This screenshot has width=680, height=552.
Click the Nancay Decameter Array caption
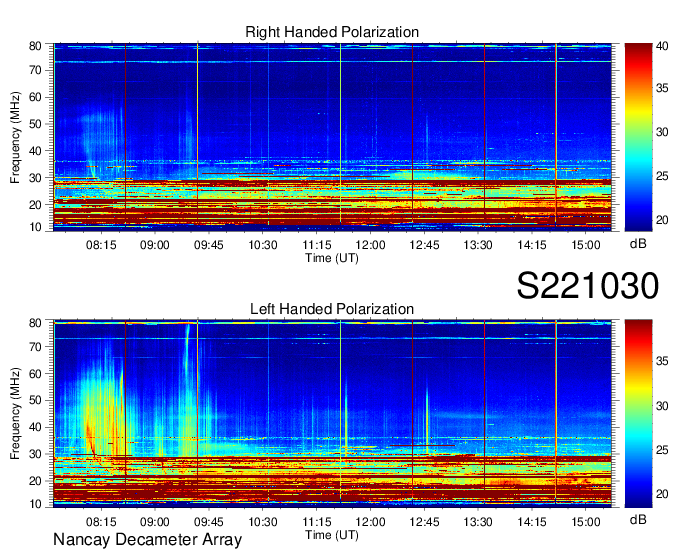(x=147, y=540)
